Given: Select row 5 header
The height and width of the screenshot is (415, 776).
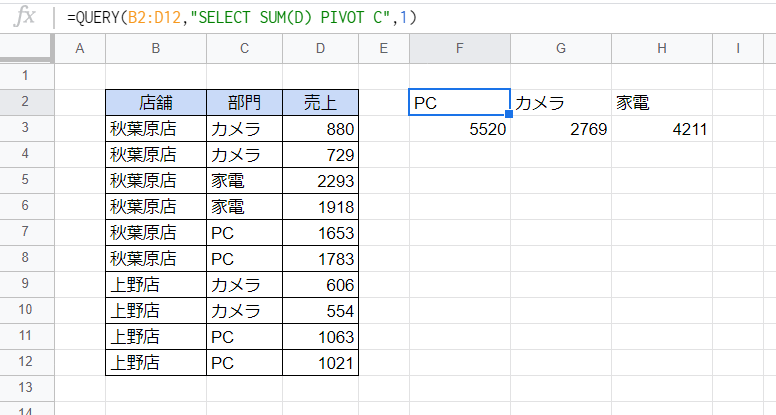Looking at the screenshot, I should (x=25, y=180).
